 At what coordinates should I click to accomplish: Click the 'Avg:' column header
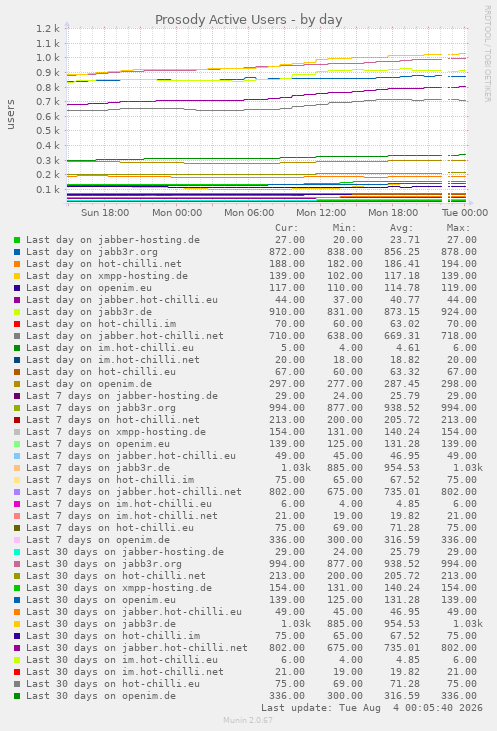pos(402,228)
